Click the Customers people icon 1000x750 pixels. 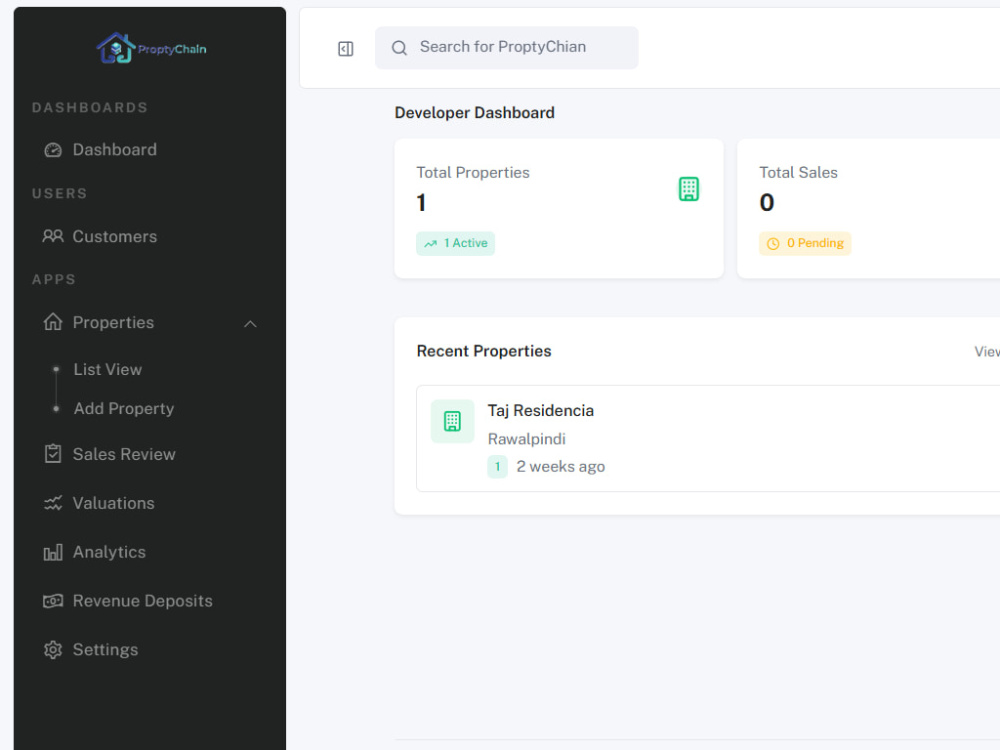53,237
